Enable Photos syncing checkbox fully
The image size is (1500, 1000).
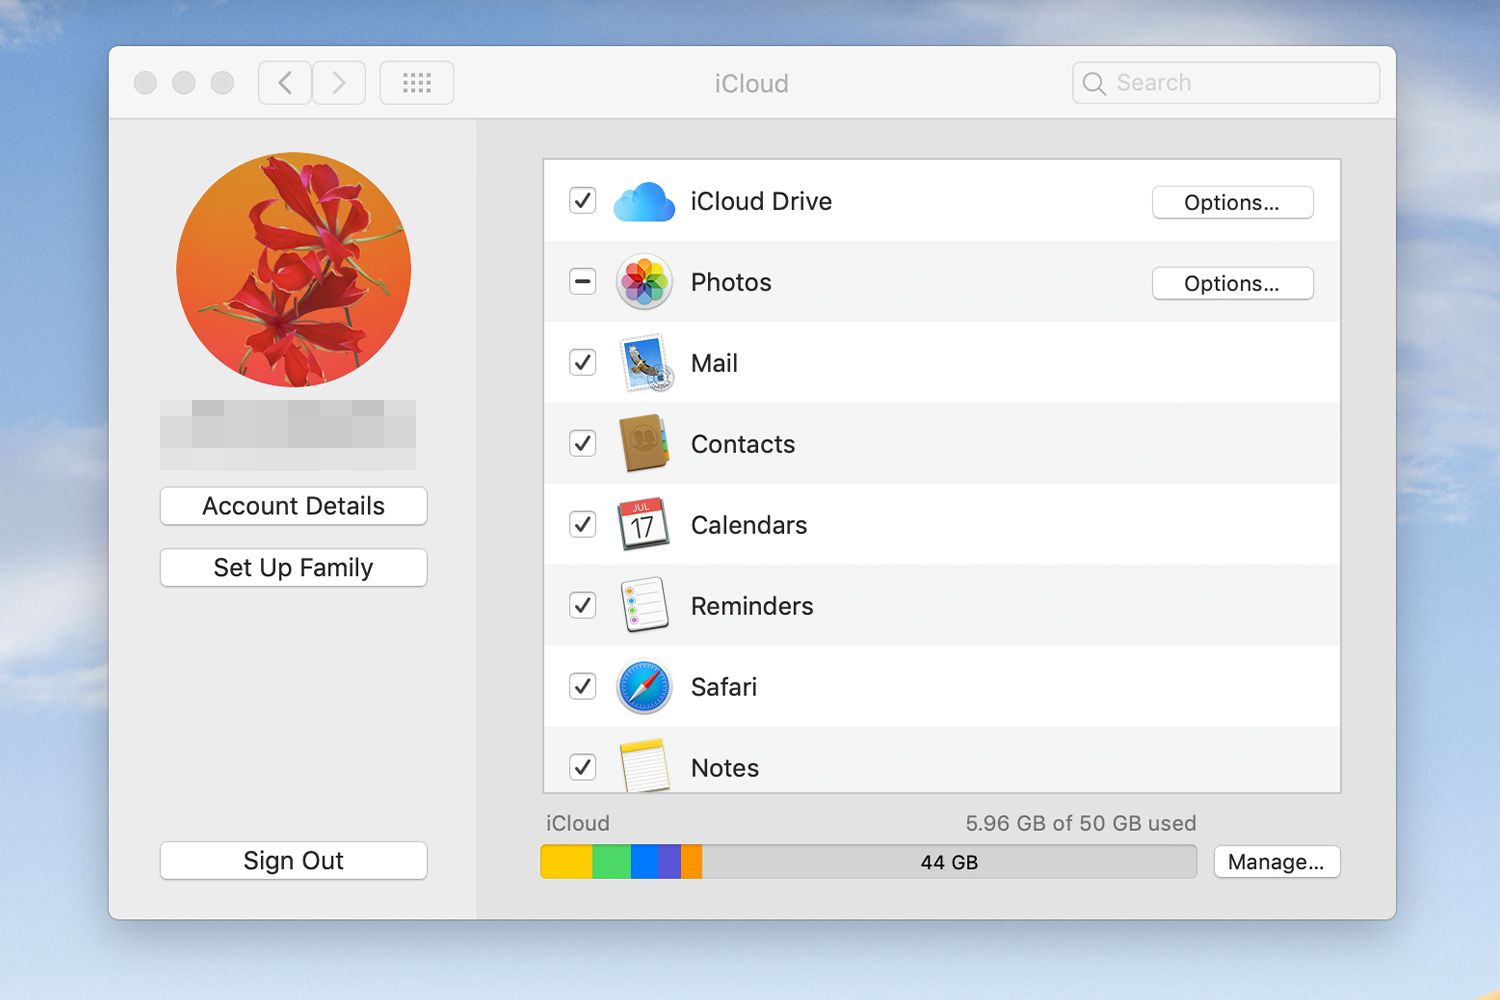pyautogui.click(x=582, y=282)
